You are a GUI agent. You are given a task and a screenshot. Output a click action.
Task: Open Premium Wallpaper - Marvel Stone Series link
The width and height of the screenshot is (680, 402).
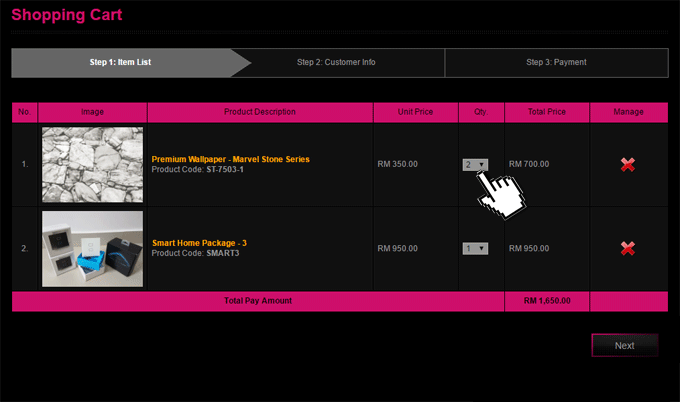tap(230, 159)
